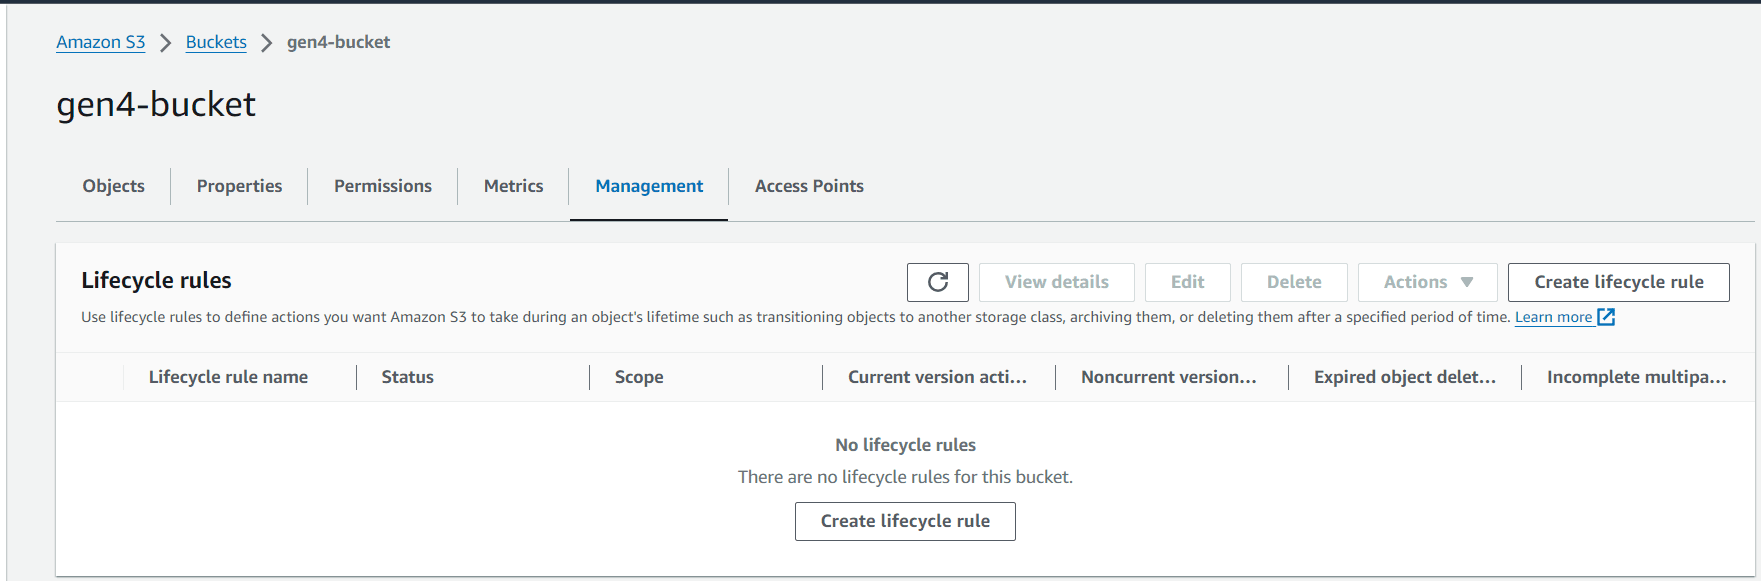
Task: Select the Metrics tab
Action: [513, 186]
